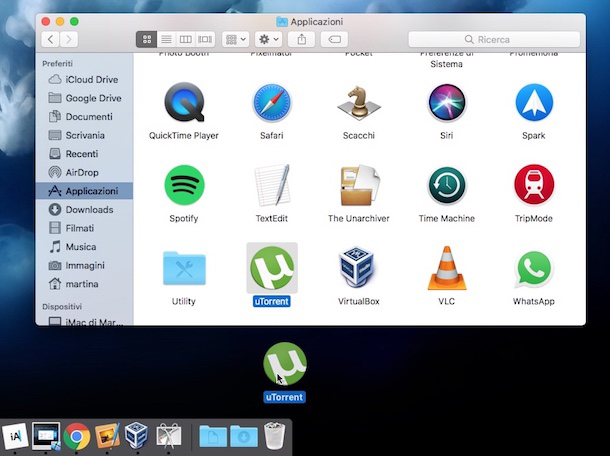This screenshot has height=456, width=610.
Task: Open the Trash in the Dock
Action: tap(274, 436)
